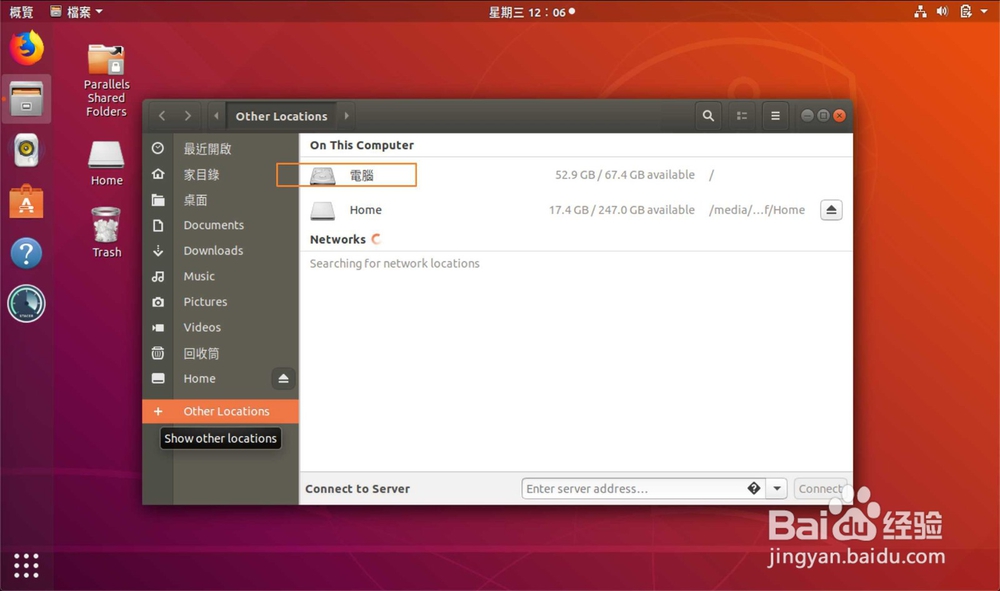The width and height of the screenshot is (1000, 591).
Task: Click the server address help diamond icon
Action: point(754,488)
